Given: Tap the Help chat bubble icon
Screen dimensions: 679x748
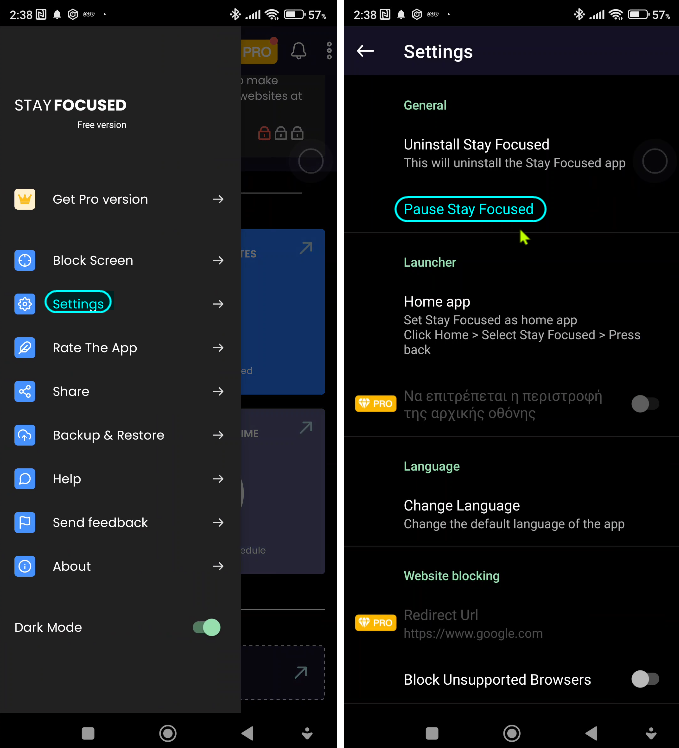Looking at the screenshot, I should pyautogui.click(x=24, y=479).
